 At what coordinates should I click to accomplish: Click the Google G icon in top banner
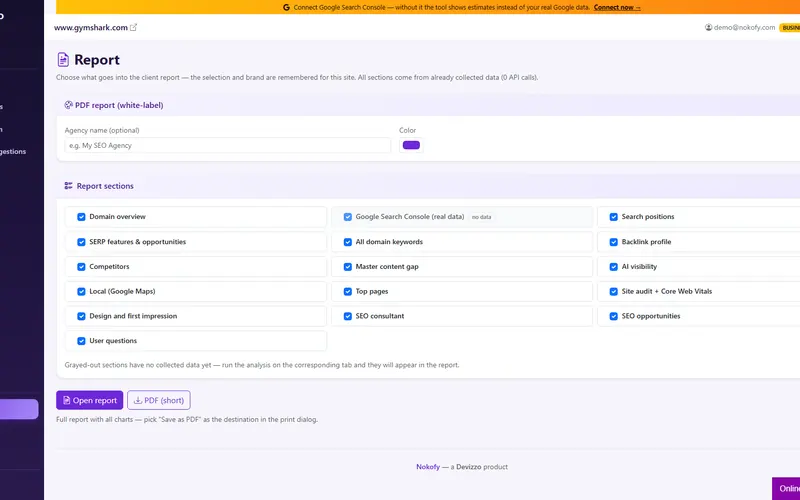pyautogui.click(x=286, y=7)
